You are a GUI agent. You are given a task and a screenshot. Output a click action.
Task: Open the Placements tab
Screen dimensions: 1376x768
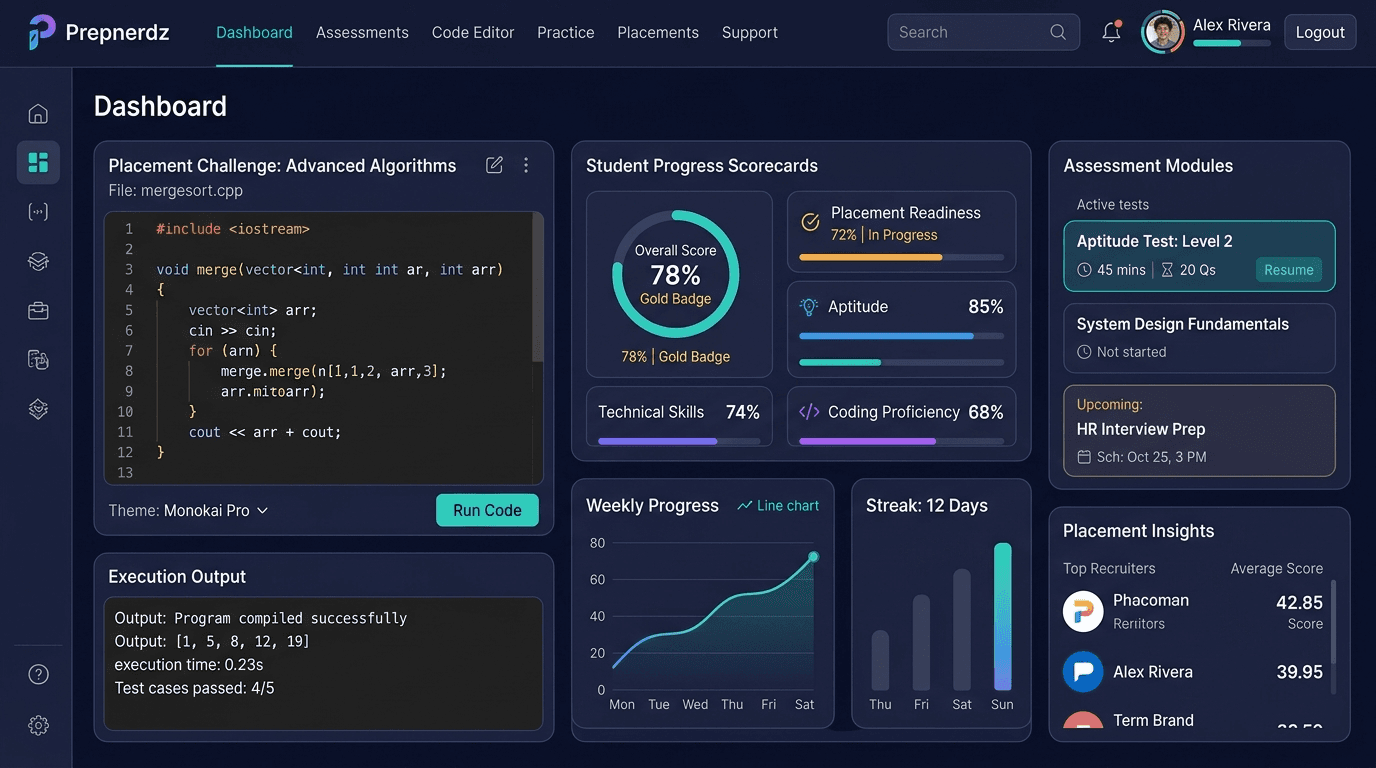(x=658, y=32)
